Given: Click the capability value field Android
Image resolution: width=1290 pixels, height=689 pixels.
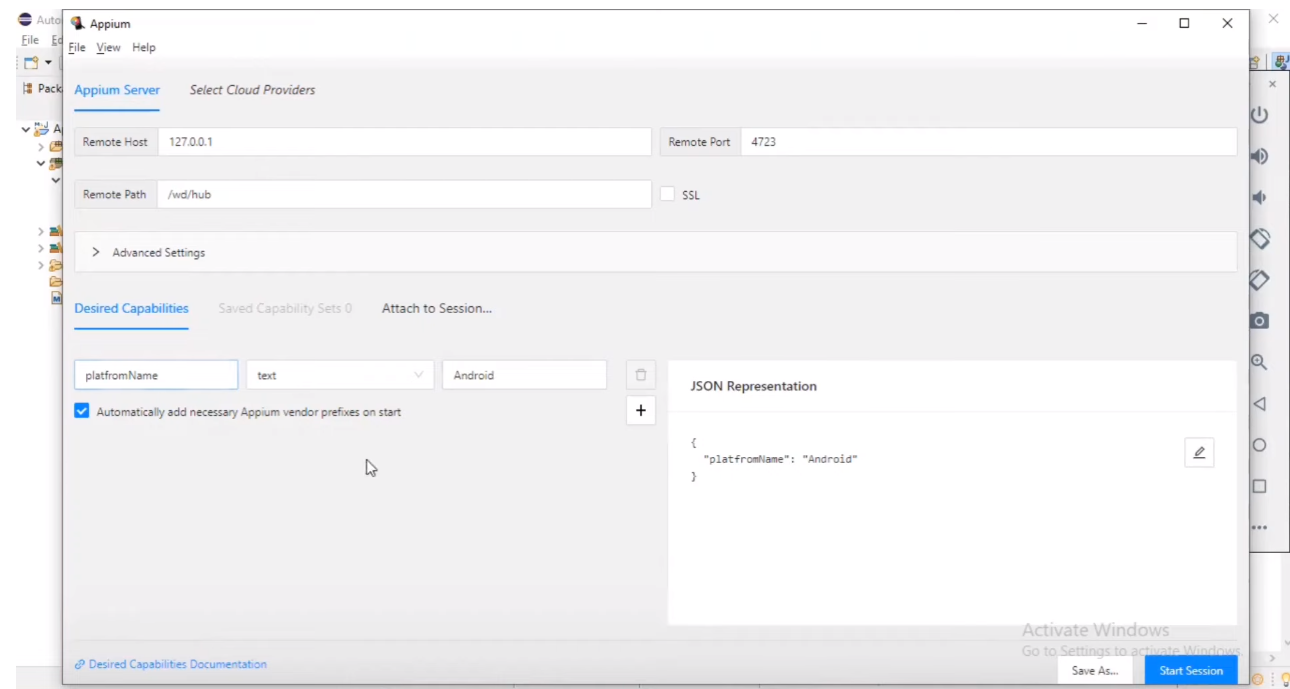Looking at the screenshot, I should click(524, 376).
